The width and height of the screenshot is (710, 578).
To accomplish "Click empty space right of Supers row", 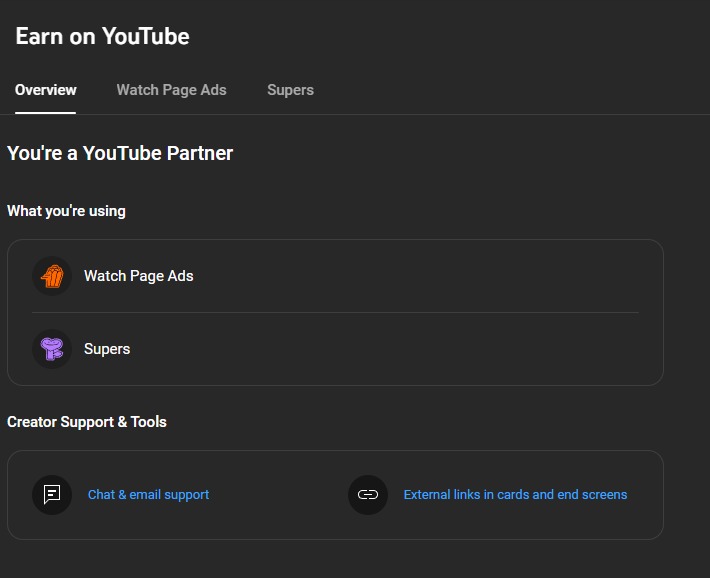I will pyautogui.click(x=385, y=349).
